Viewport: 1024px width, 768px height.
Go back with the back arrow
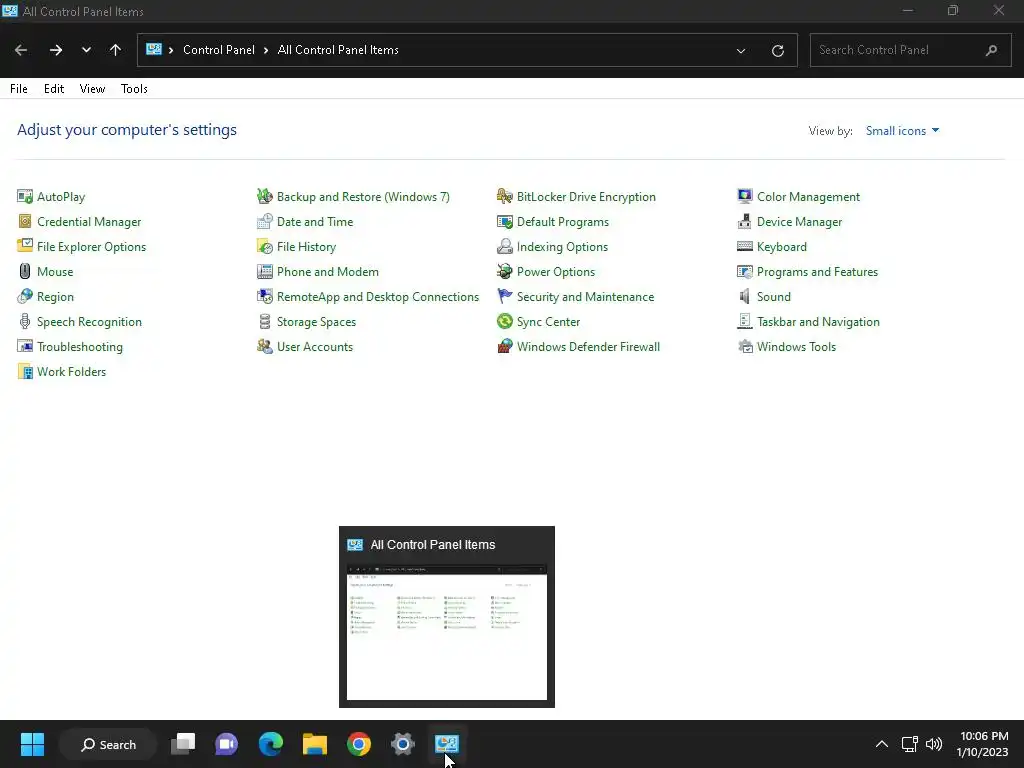click(x=21, y=50)
